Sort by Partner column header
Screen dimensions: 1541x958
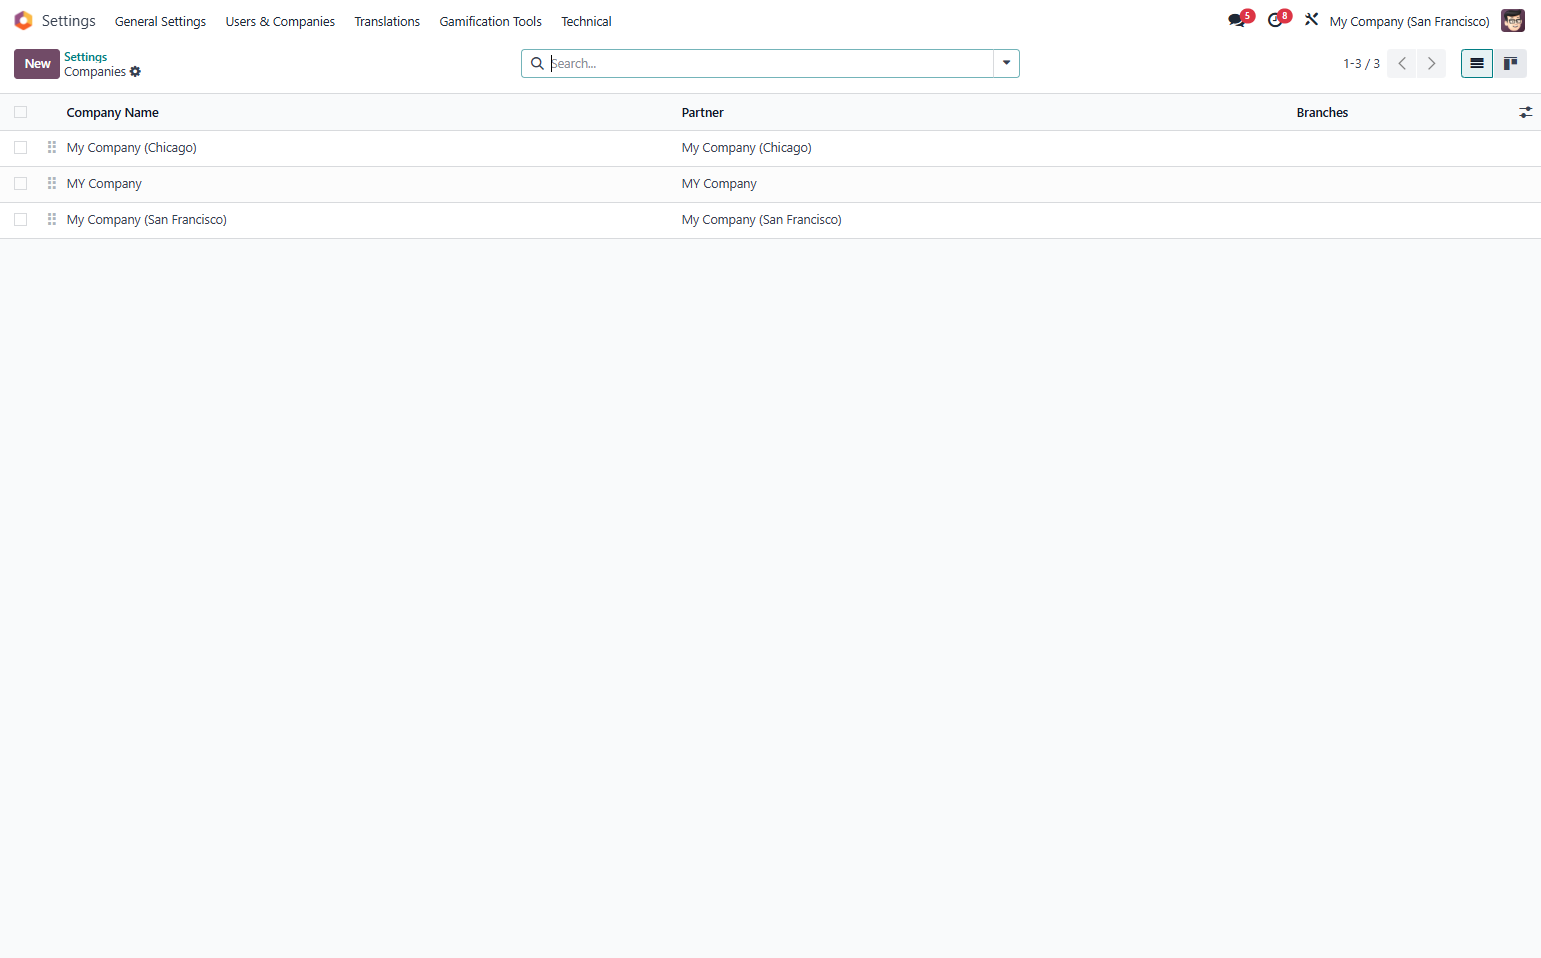703,113
